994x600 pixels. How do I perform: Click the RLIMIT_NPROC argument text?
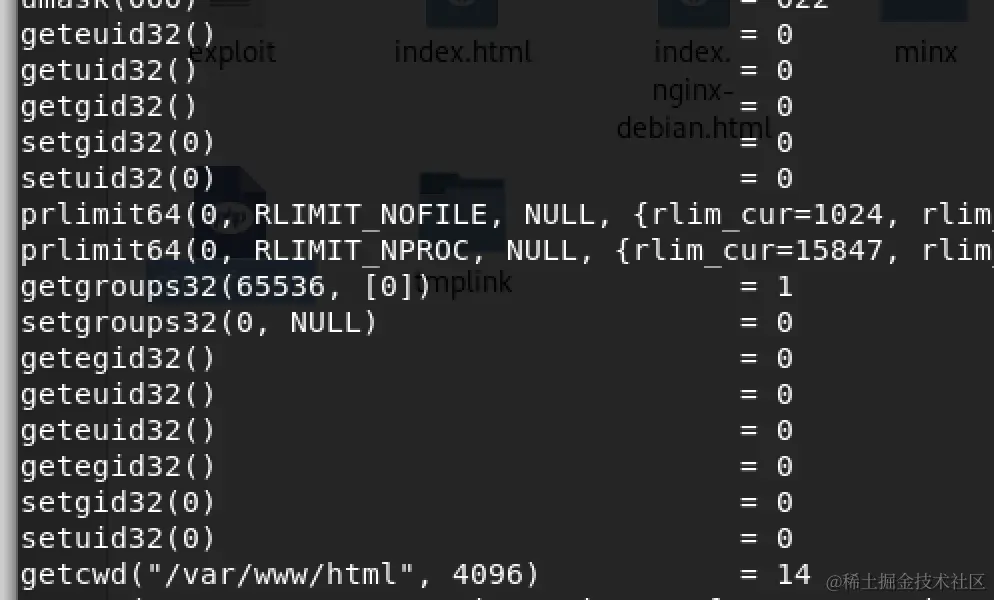point(362,251)
